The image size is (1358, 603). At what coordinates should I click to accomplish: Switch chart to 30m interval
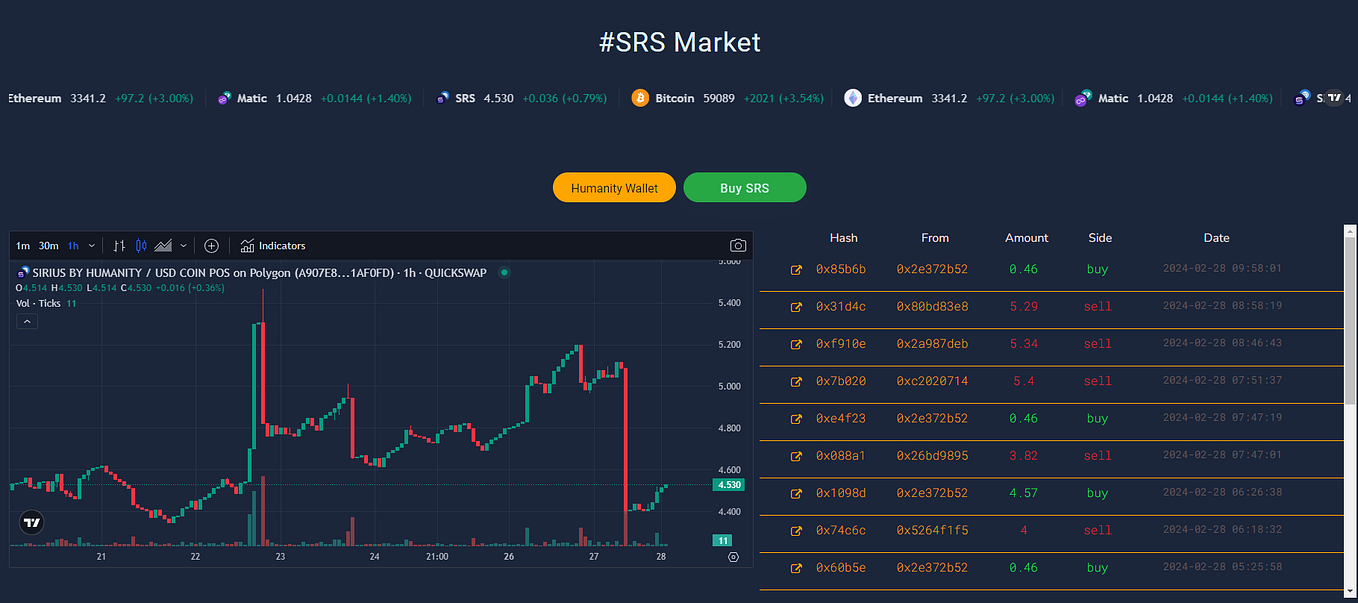(48, 246)
